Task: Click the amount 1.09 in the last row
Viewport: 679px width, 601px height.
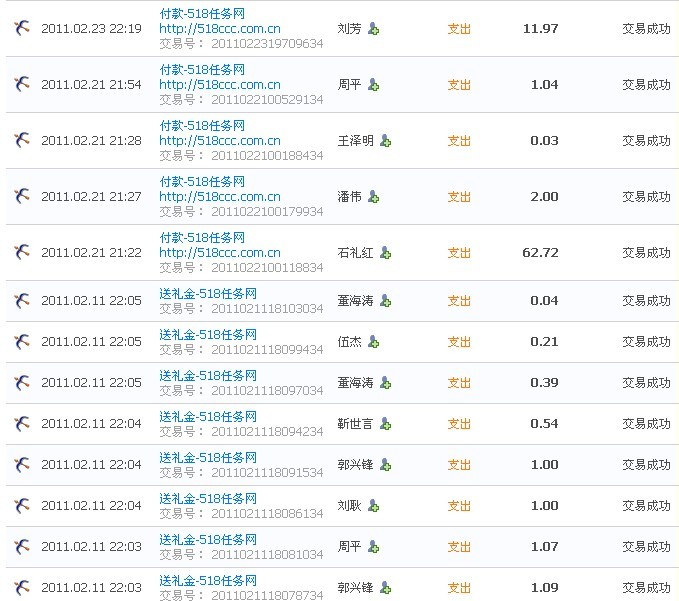Action: click(541, 588)
